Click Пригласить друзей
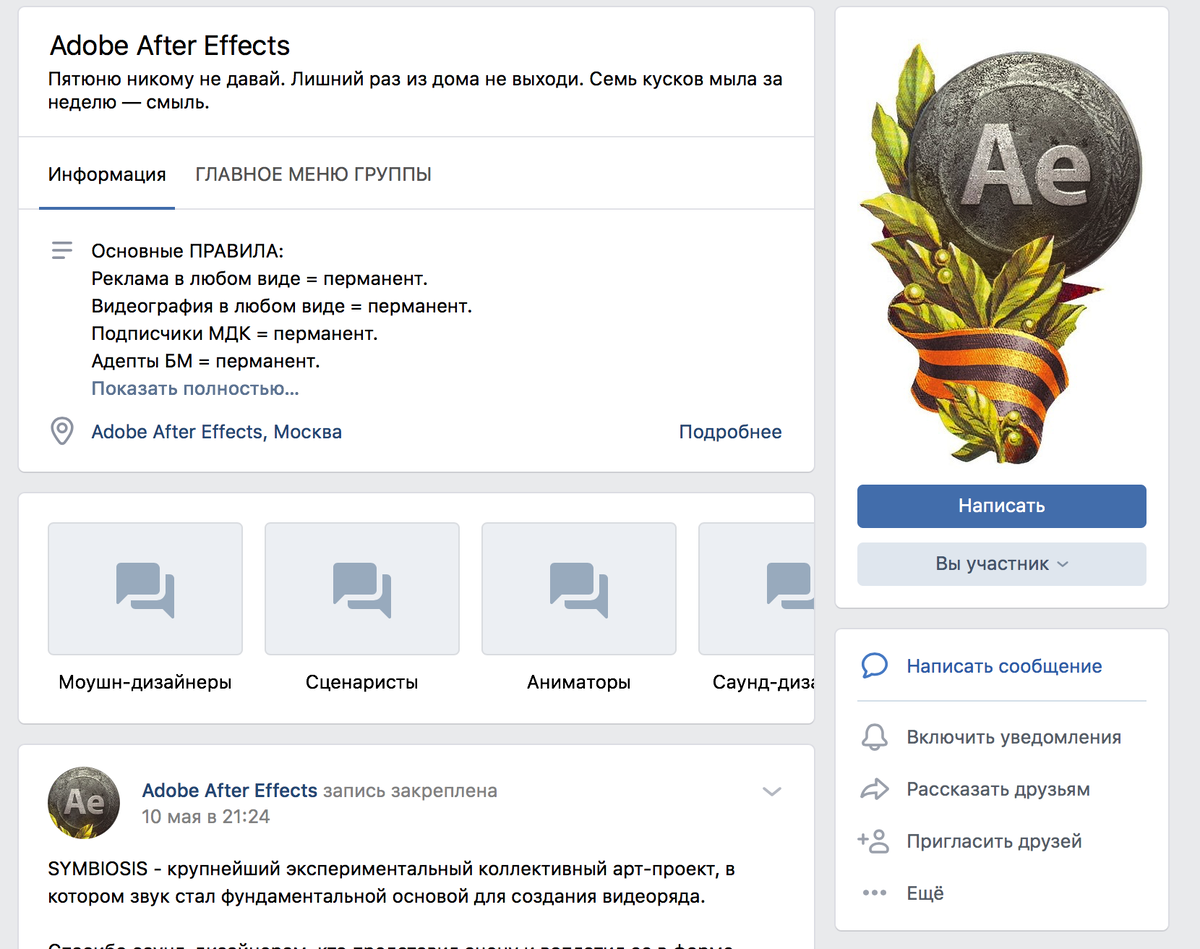Screen dimensions: 1200x949 click(994, 841)
